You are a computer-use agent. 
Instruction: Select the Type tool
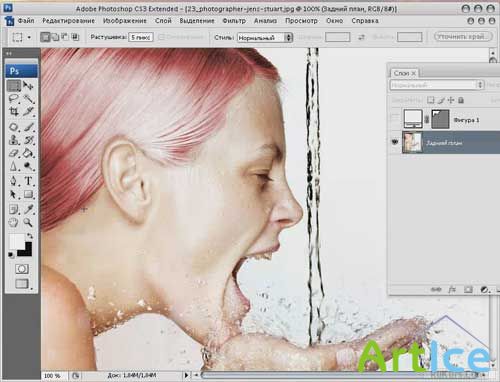click(29, 181)
